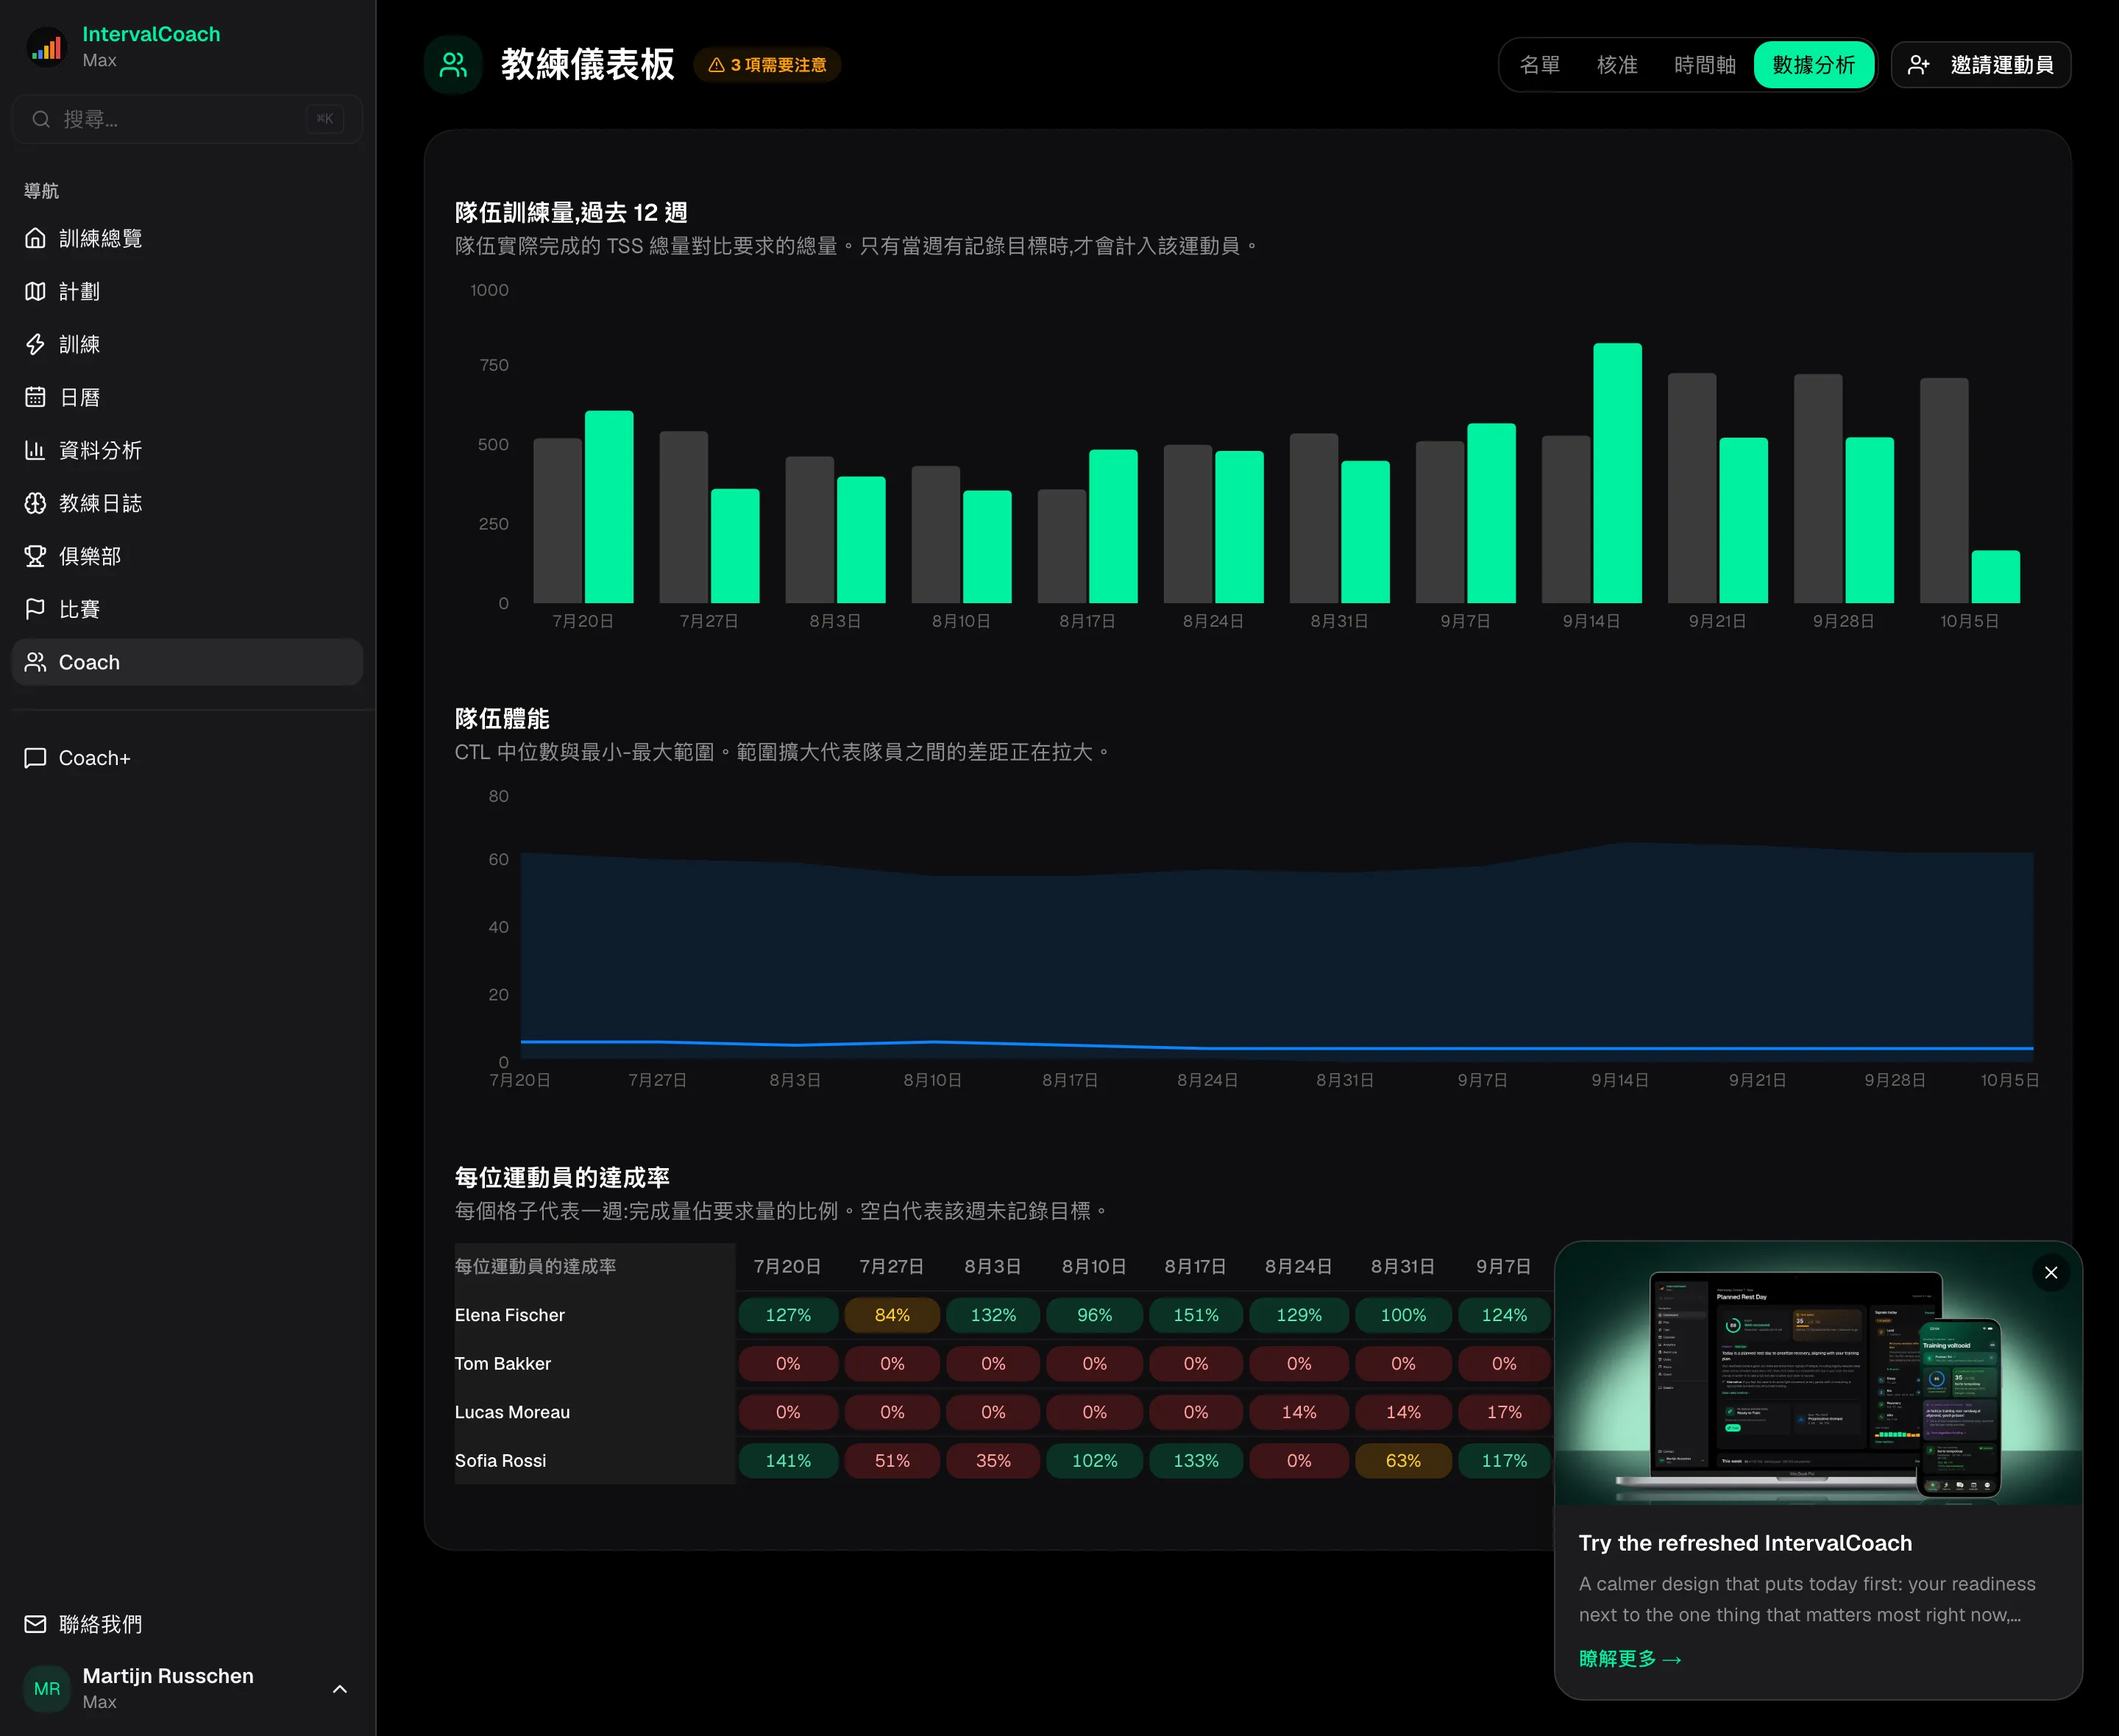Close the refreshed IntervalCoach promo card

pos(2051,1273)
